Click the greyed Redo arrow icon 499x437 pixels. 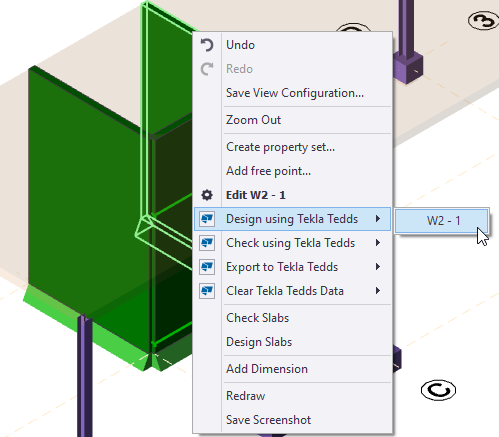point(207,69)
